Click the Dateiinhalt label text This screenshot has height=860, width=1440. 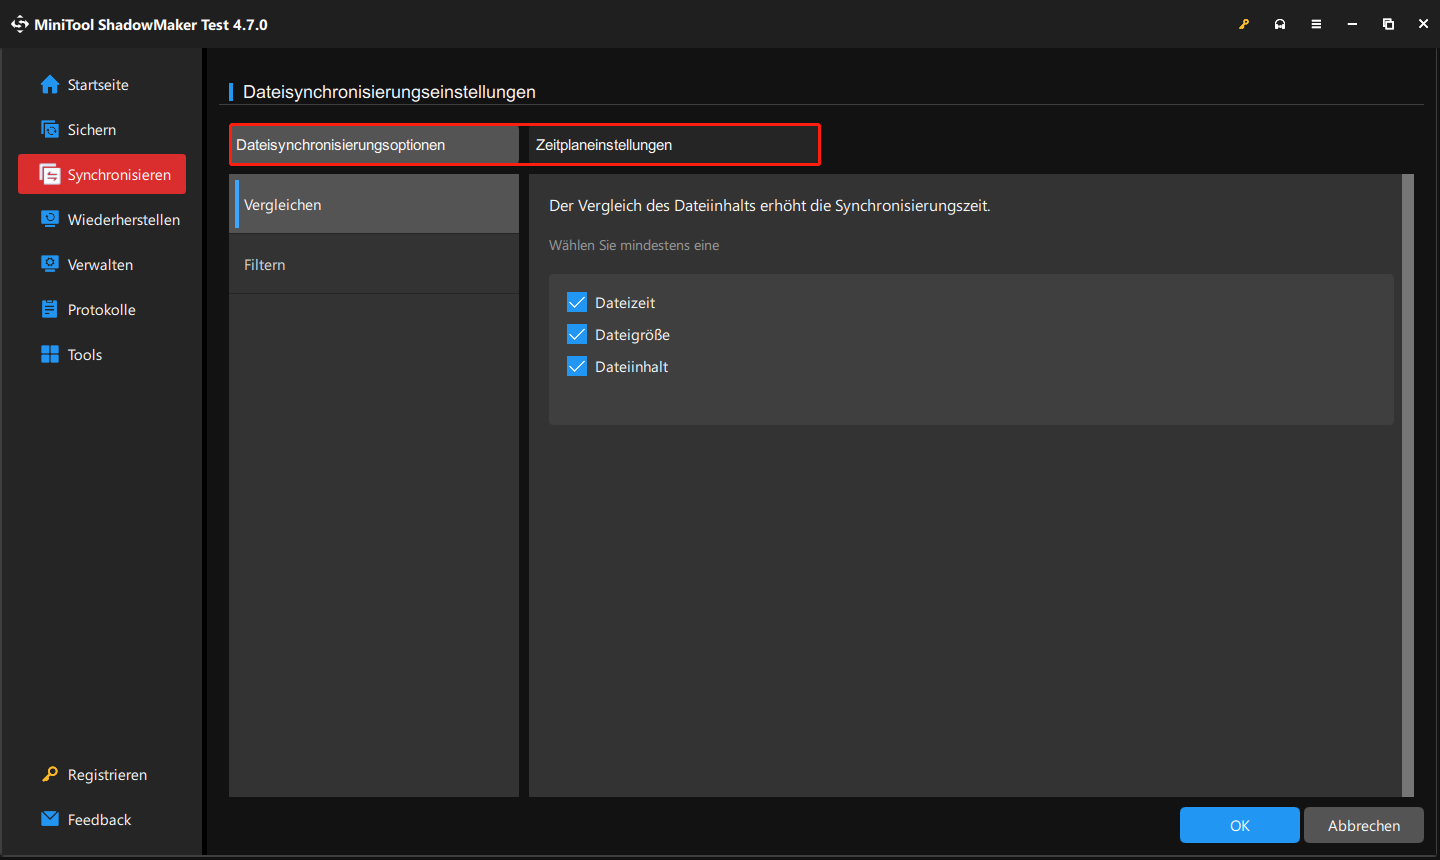[631, 366]
